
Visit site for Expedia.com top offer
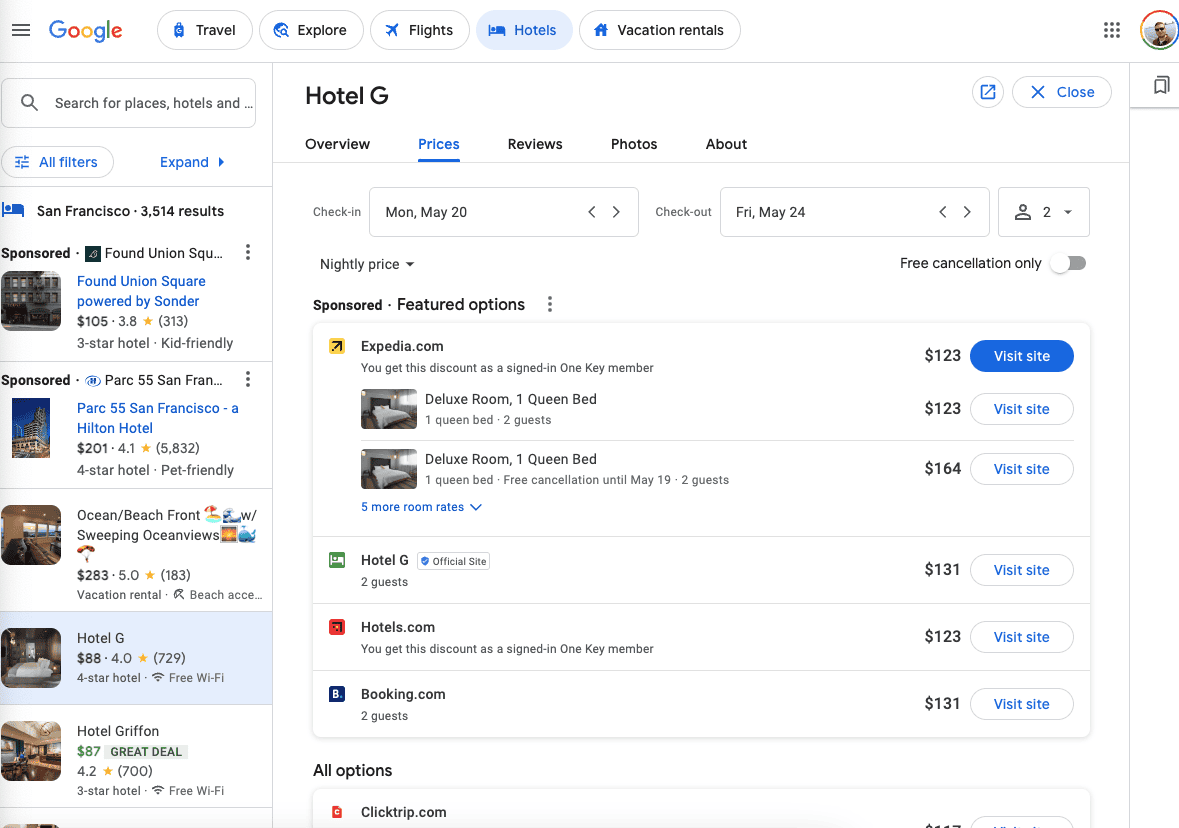[x=1021, y=356]
